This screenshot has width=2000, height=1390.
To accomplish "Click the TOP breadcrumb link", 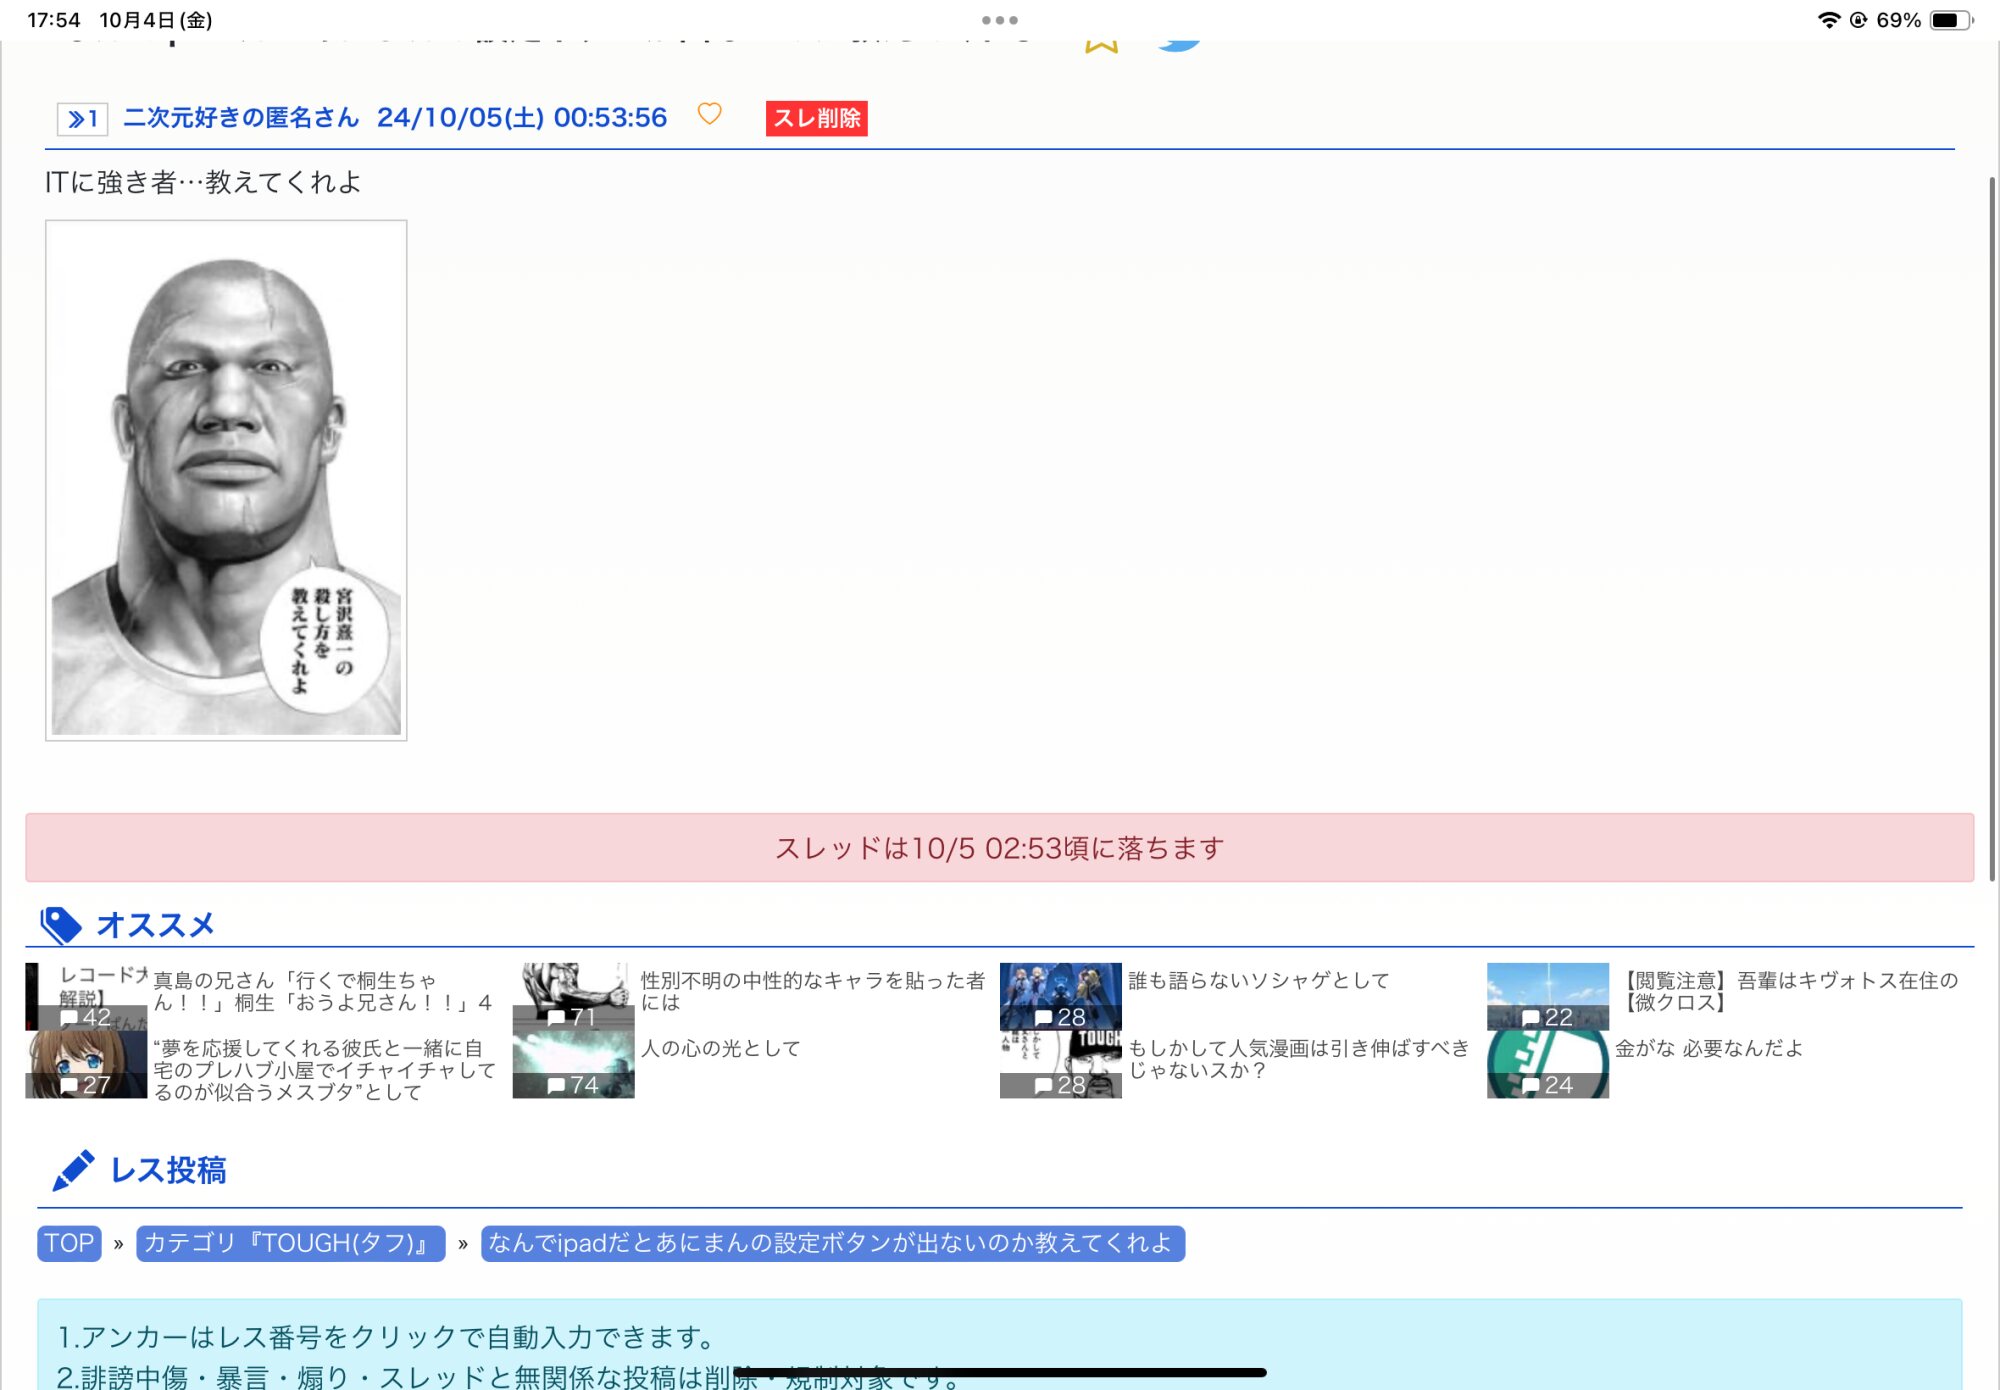I will (x=69, y=1243).
